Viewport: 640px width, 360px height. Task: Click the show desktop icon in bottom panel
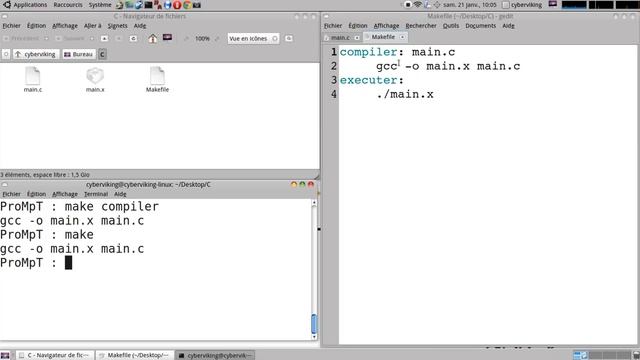pyautogui.click(x=5, y=356)
